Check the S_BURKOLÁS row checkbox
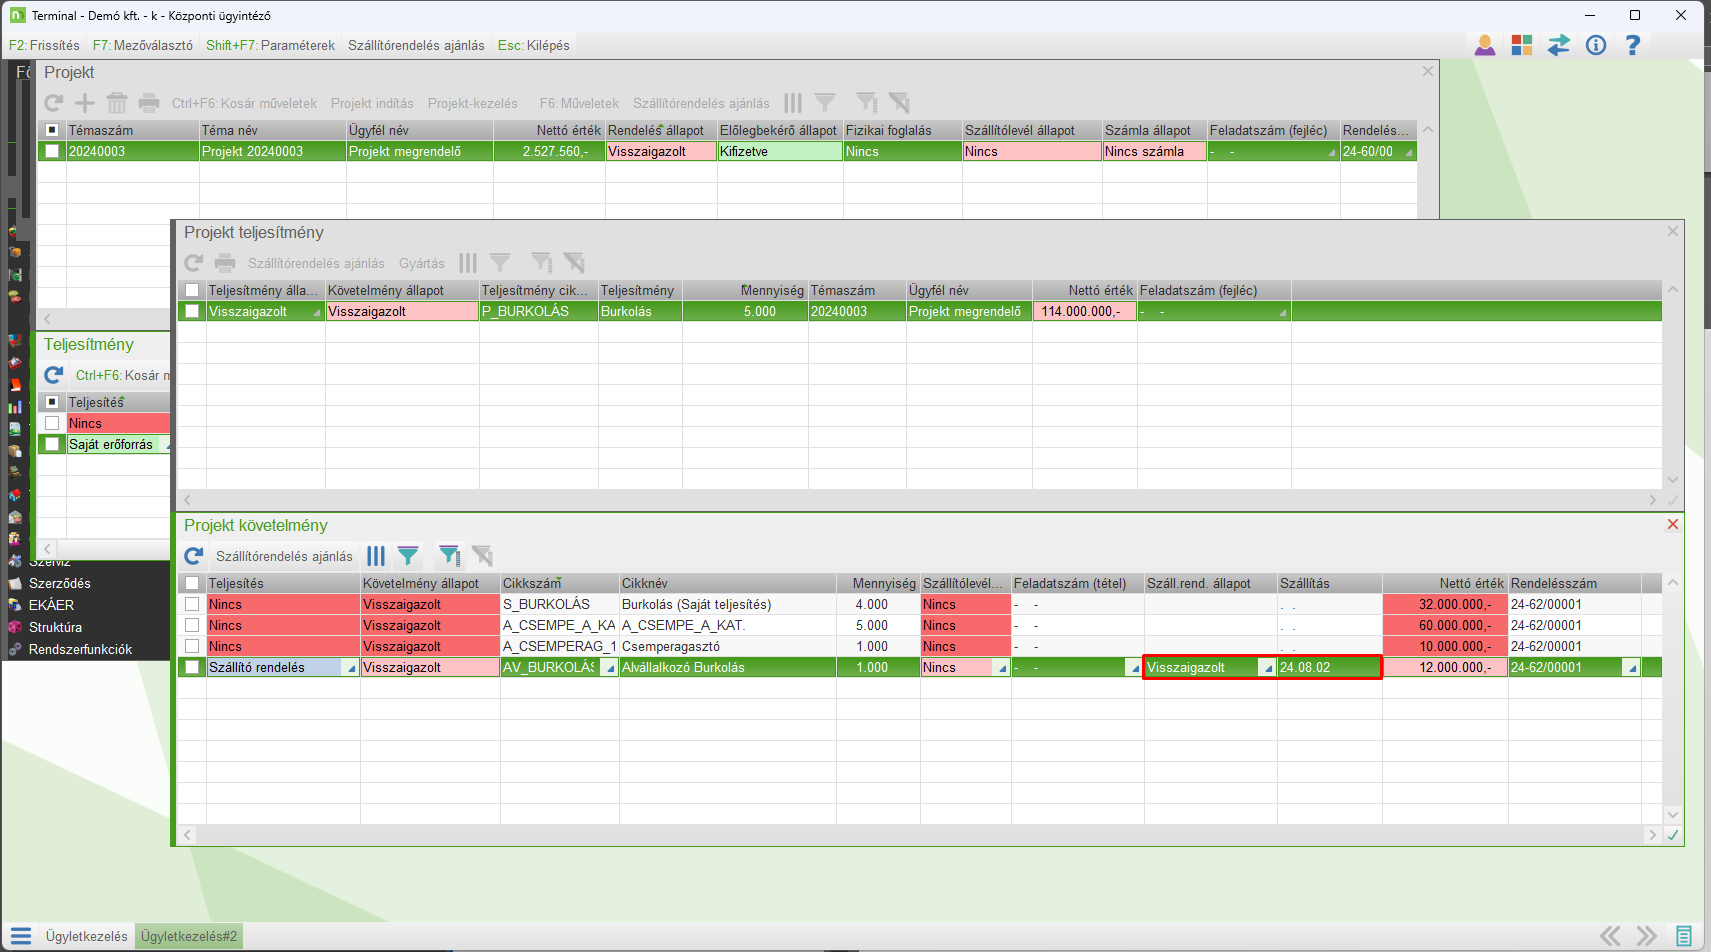 pos(192,604)
